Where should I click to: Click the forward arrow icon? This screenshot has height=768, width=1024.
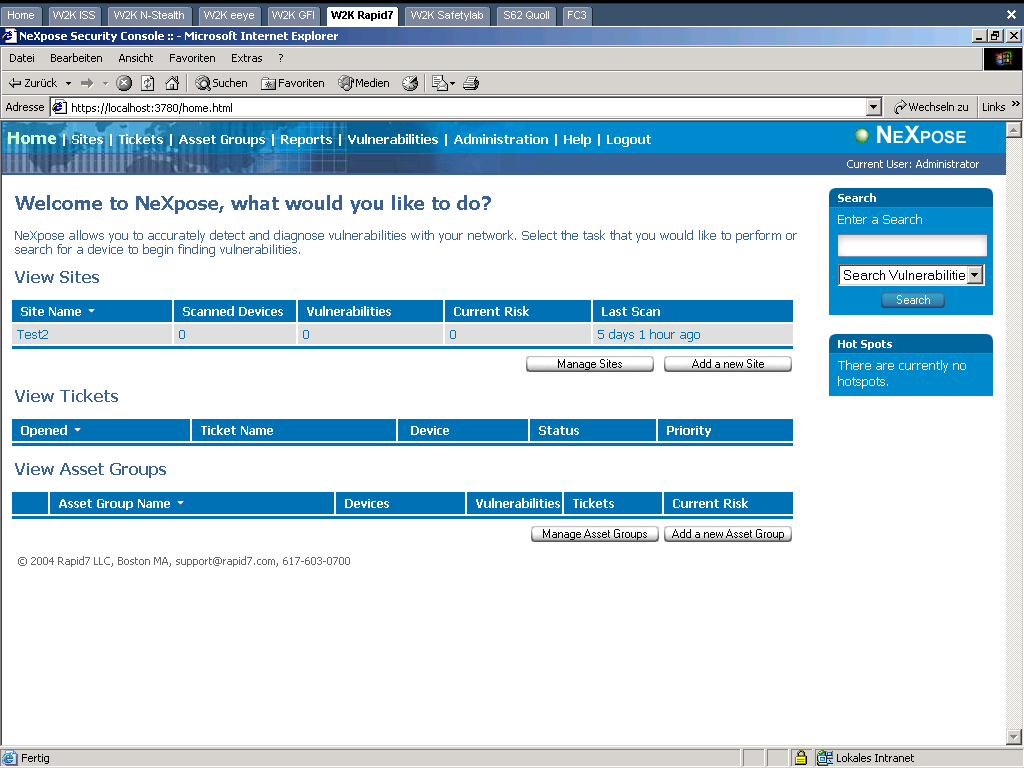(87, 83)
